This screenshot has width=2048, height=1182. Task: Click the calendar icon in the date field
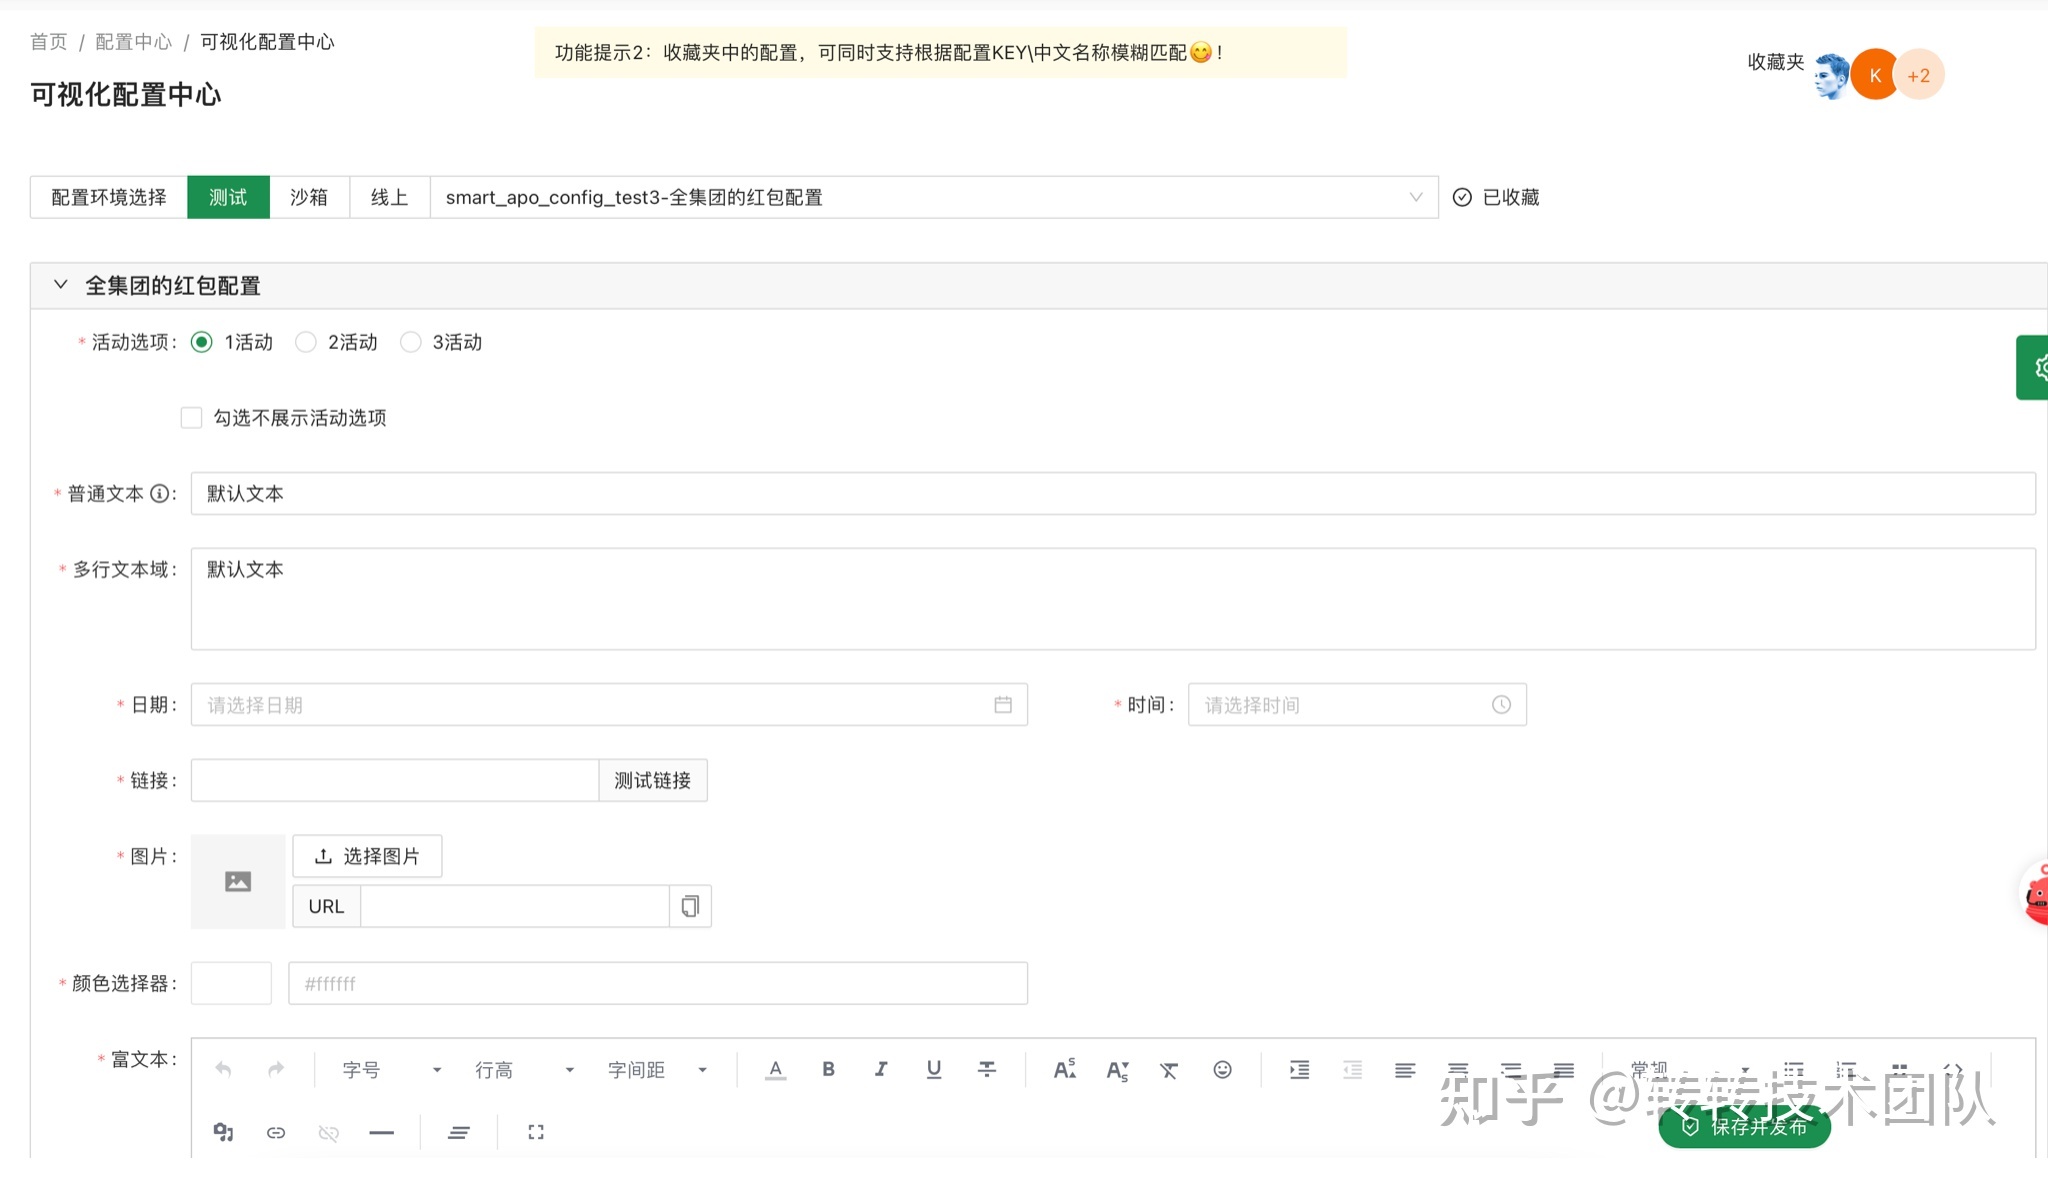1003,705
